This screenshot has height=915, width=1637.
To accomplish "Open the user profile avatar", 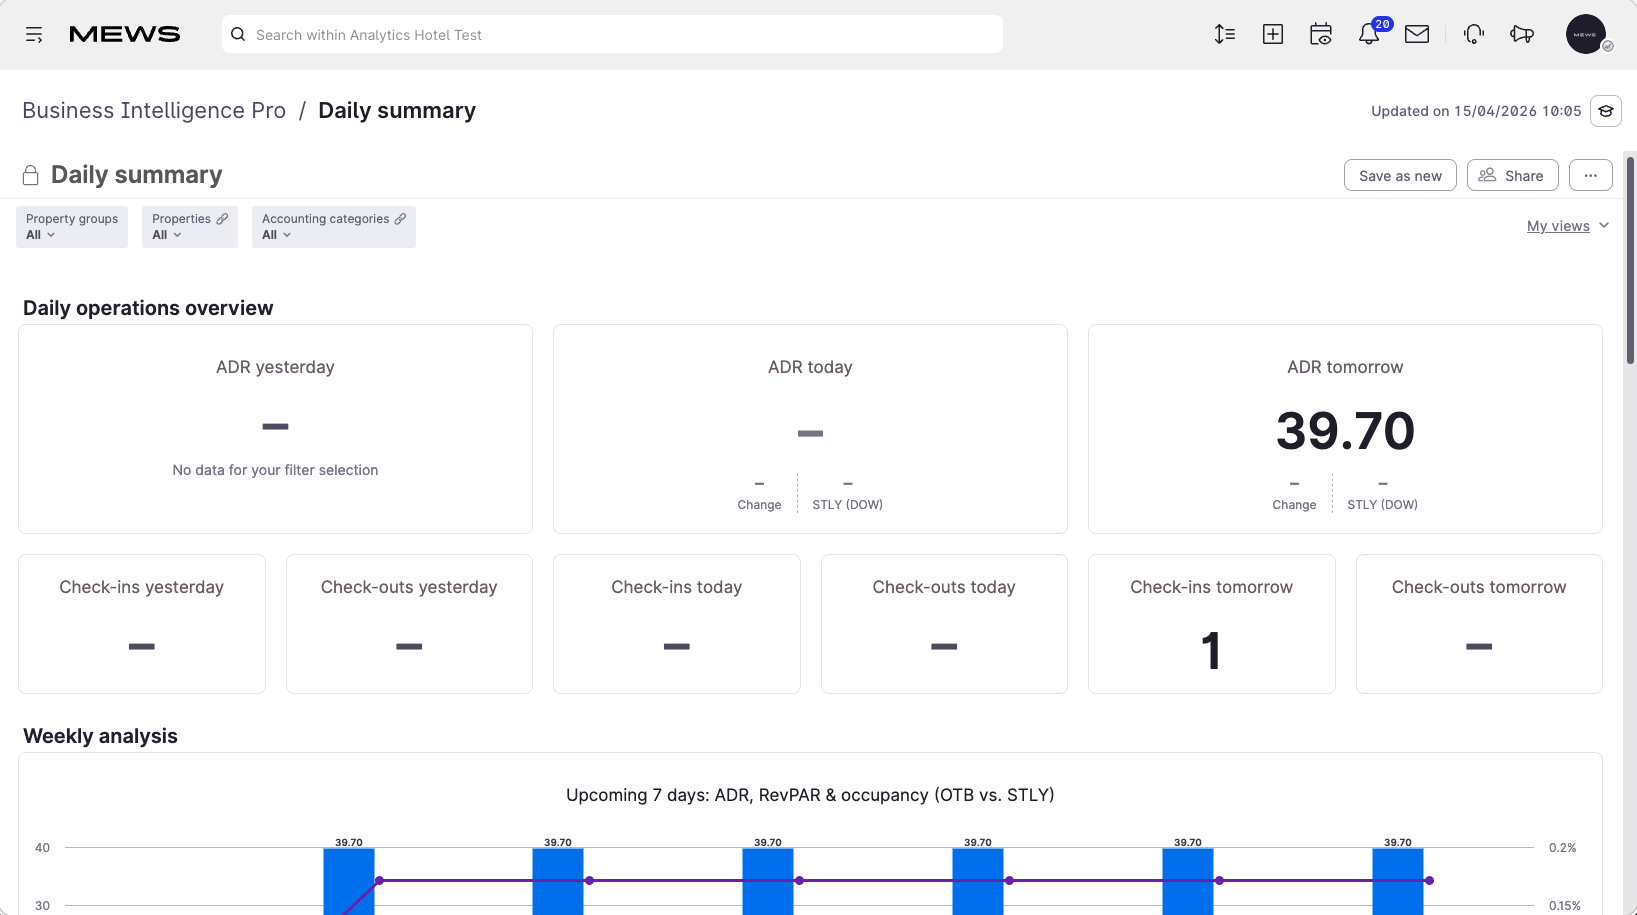I will [1586, 34].
